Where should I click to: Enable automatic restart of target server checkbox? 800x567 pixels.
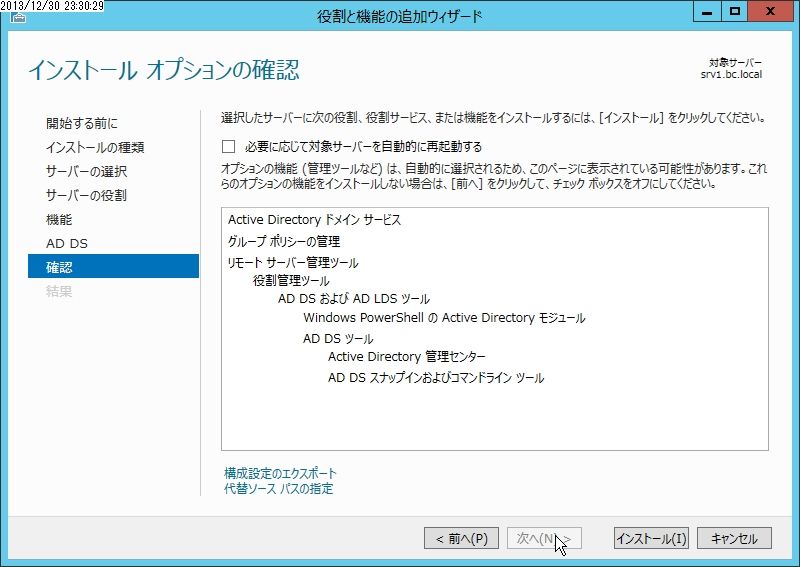[x=229, y=147]
